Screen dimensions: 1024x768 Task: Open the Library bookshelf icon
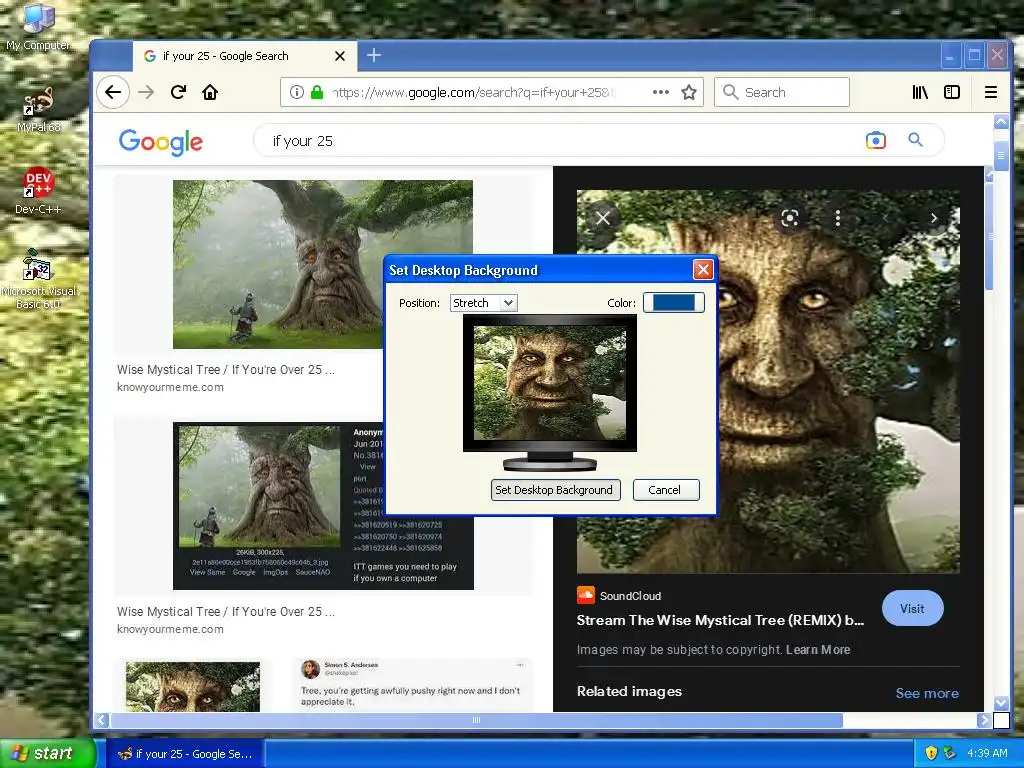[x=920, y=92]
